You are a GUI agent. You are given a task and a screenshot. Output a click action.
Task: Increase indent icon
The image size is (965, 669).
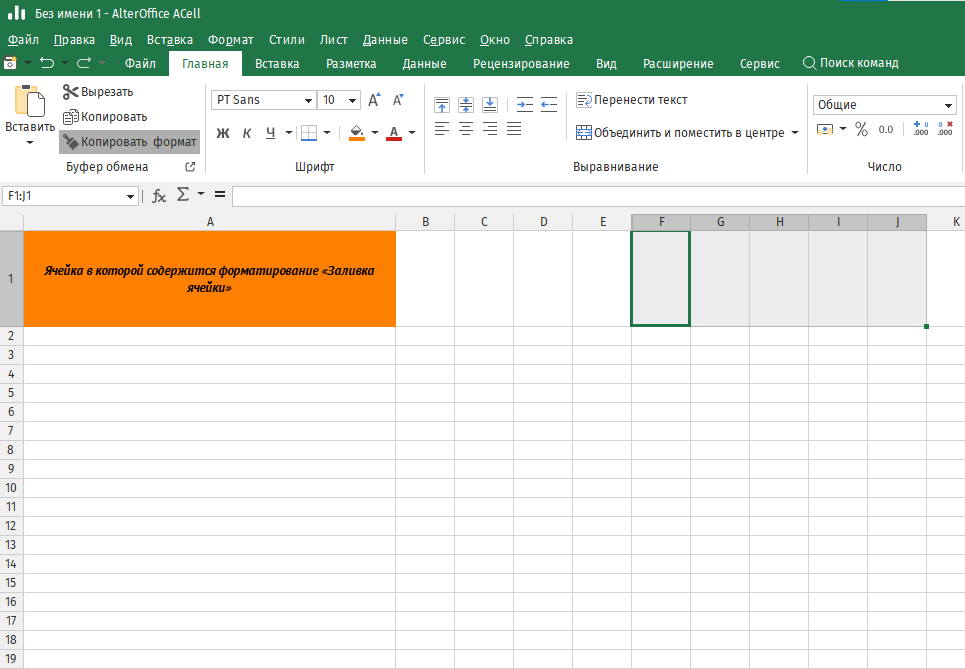pyautogui.click(x=525, y=105)
